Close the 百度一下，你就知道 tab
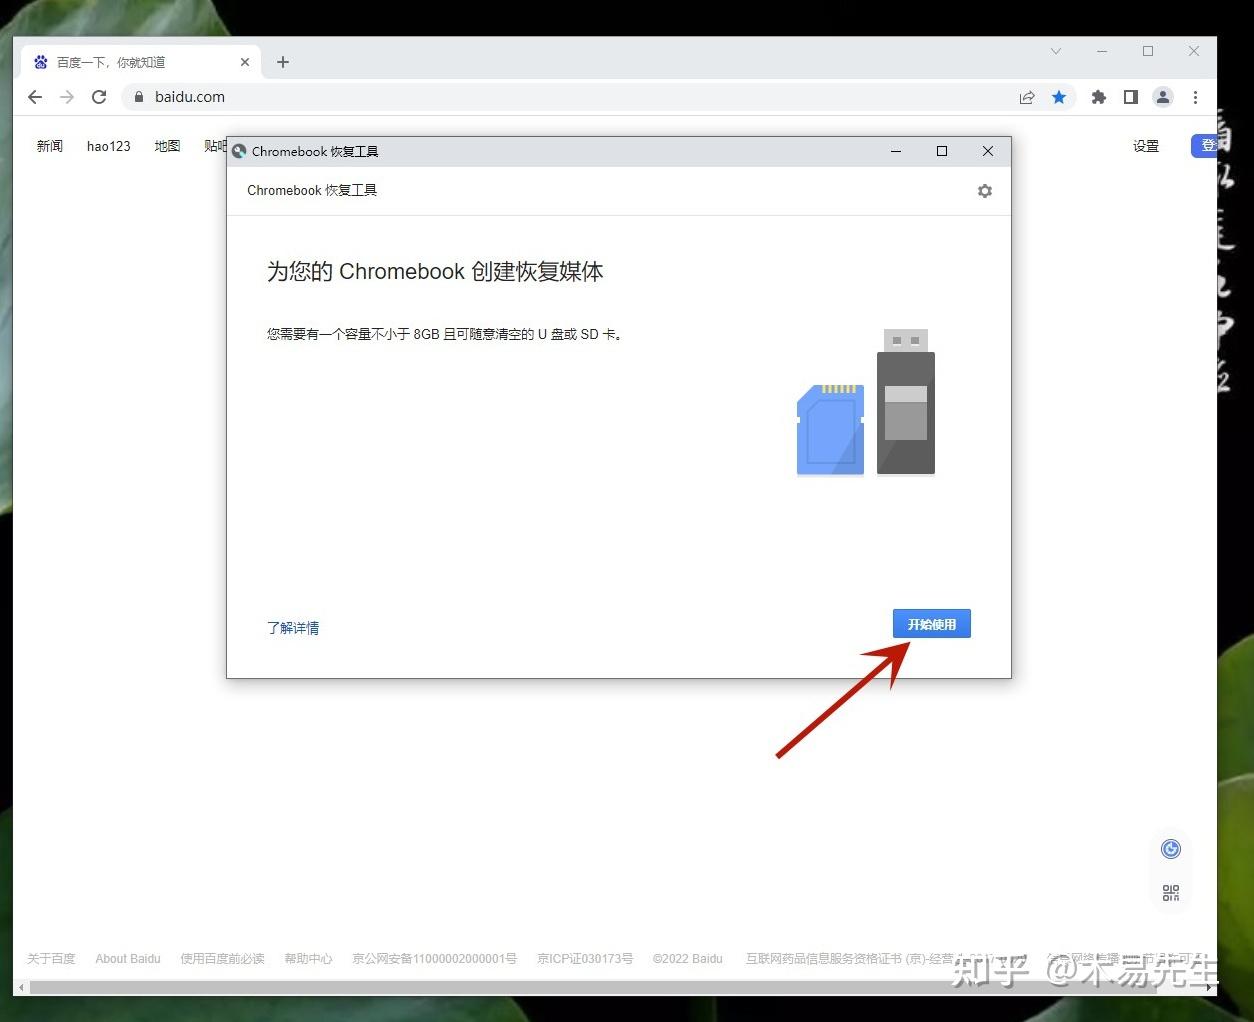Screen dimensions: 1254x1022 (x=245, y=62)
